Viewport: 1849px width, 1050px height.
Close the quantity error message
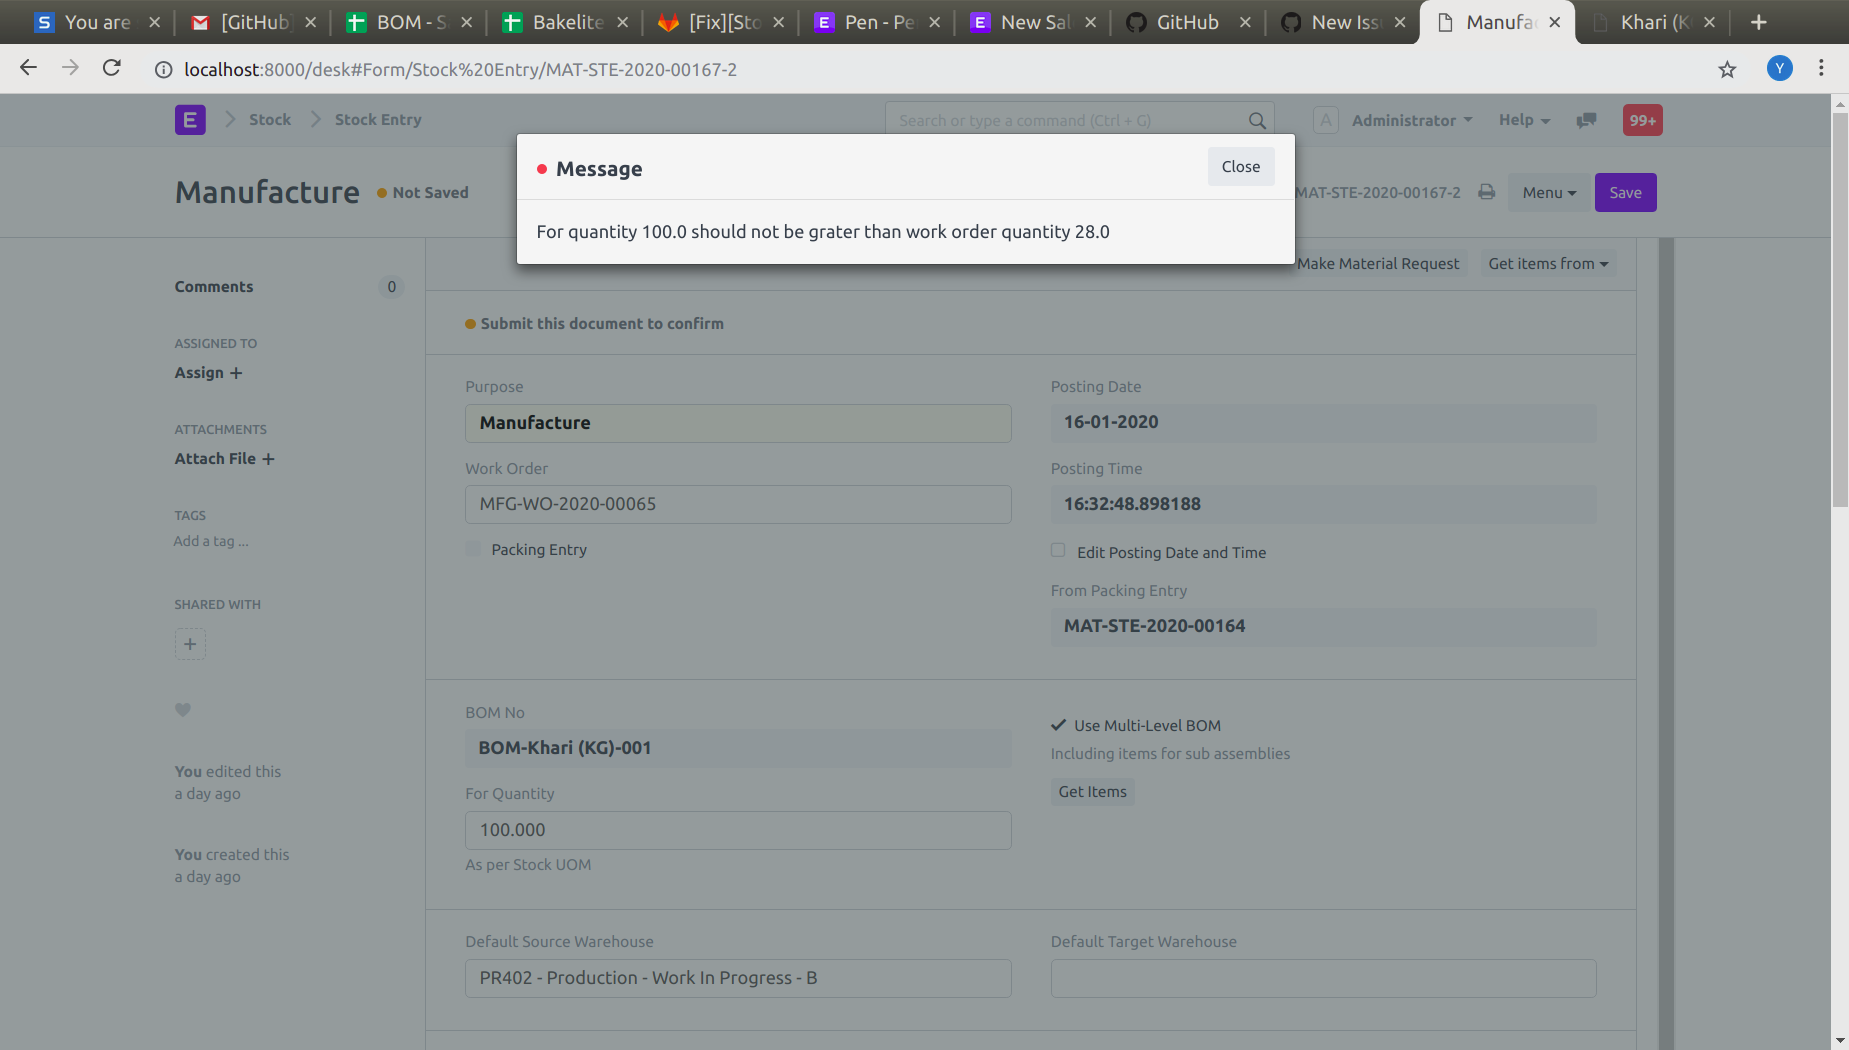pos(1240,166)
